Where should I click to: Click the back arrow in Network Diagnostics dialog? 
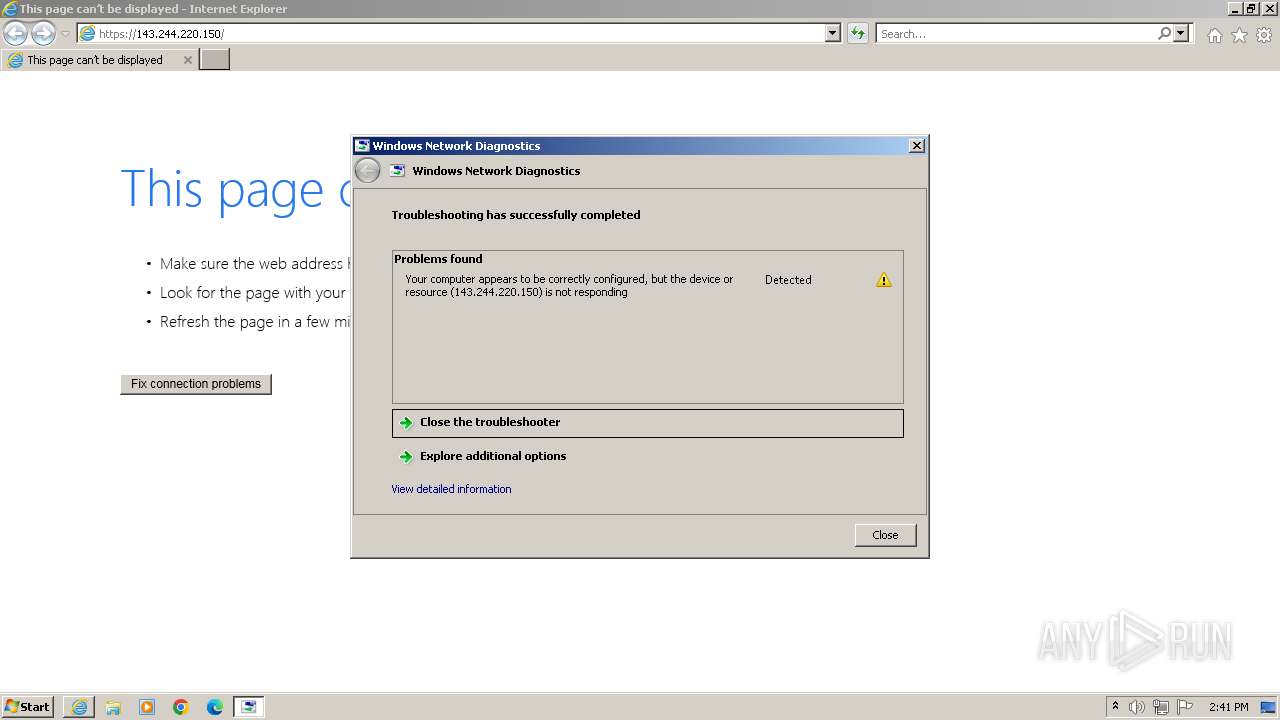(x=368, y=171)
